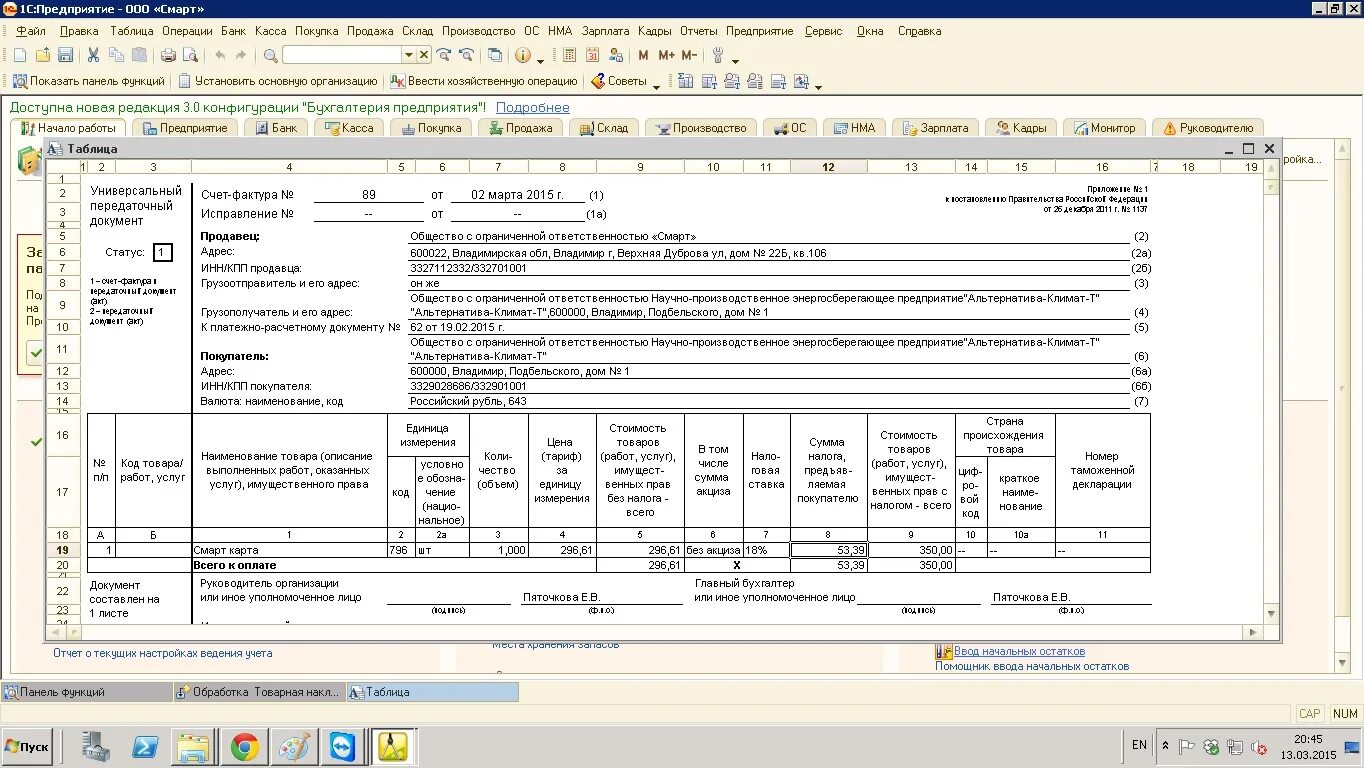Click the M memory button
The width and height of the screenshot is (1364, 768).
click(x=643, y=55)
